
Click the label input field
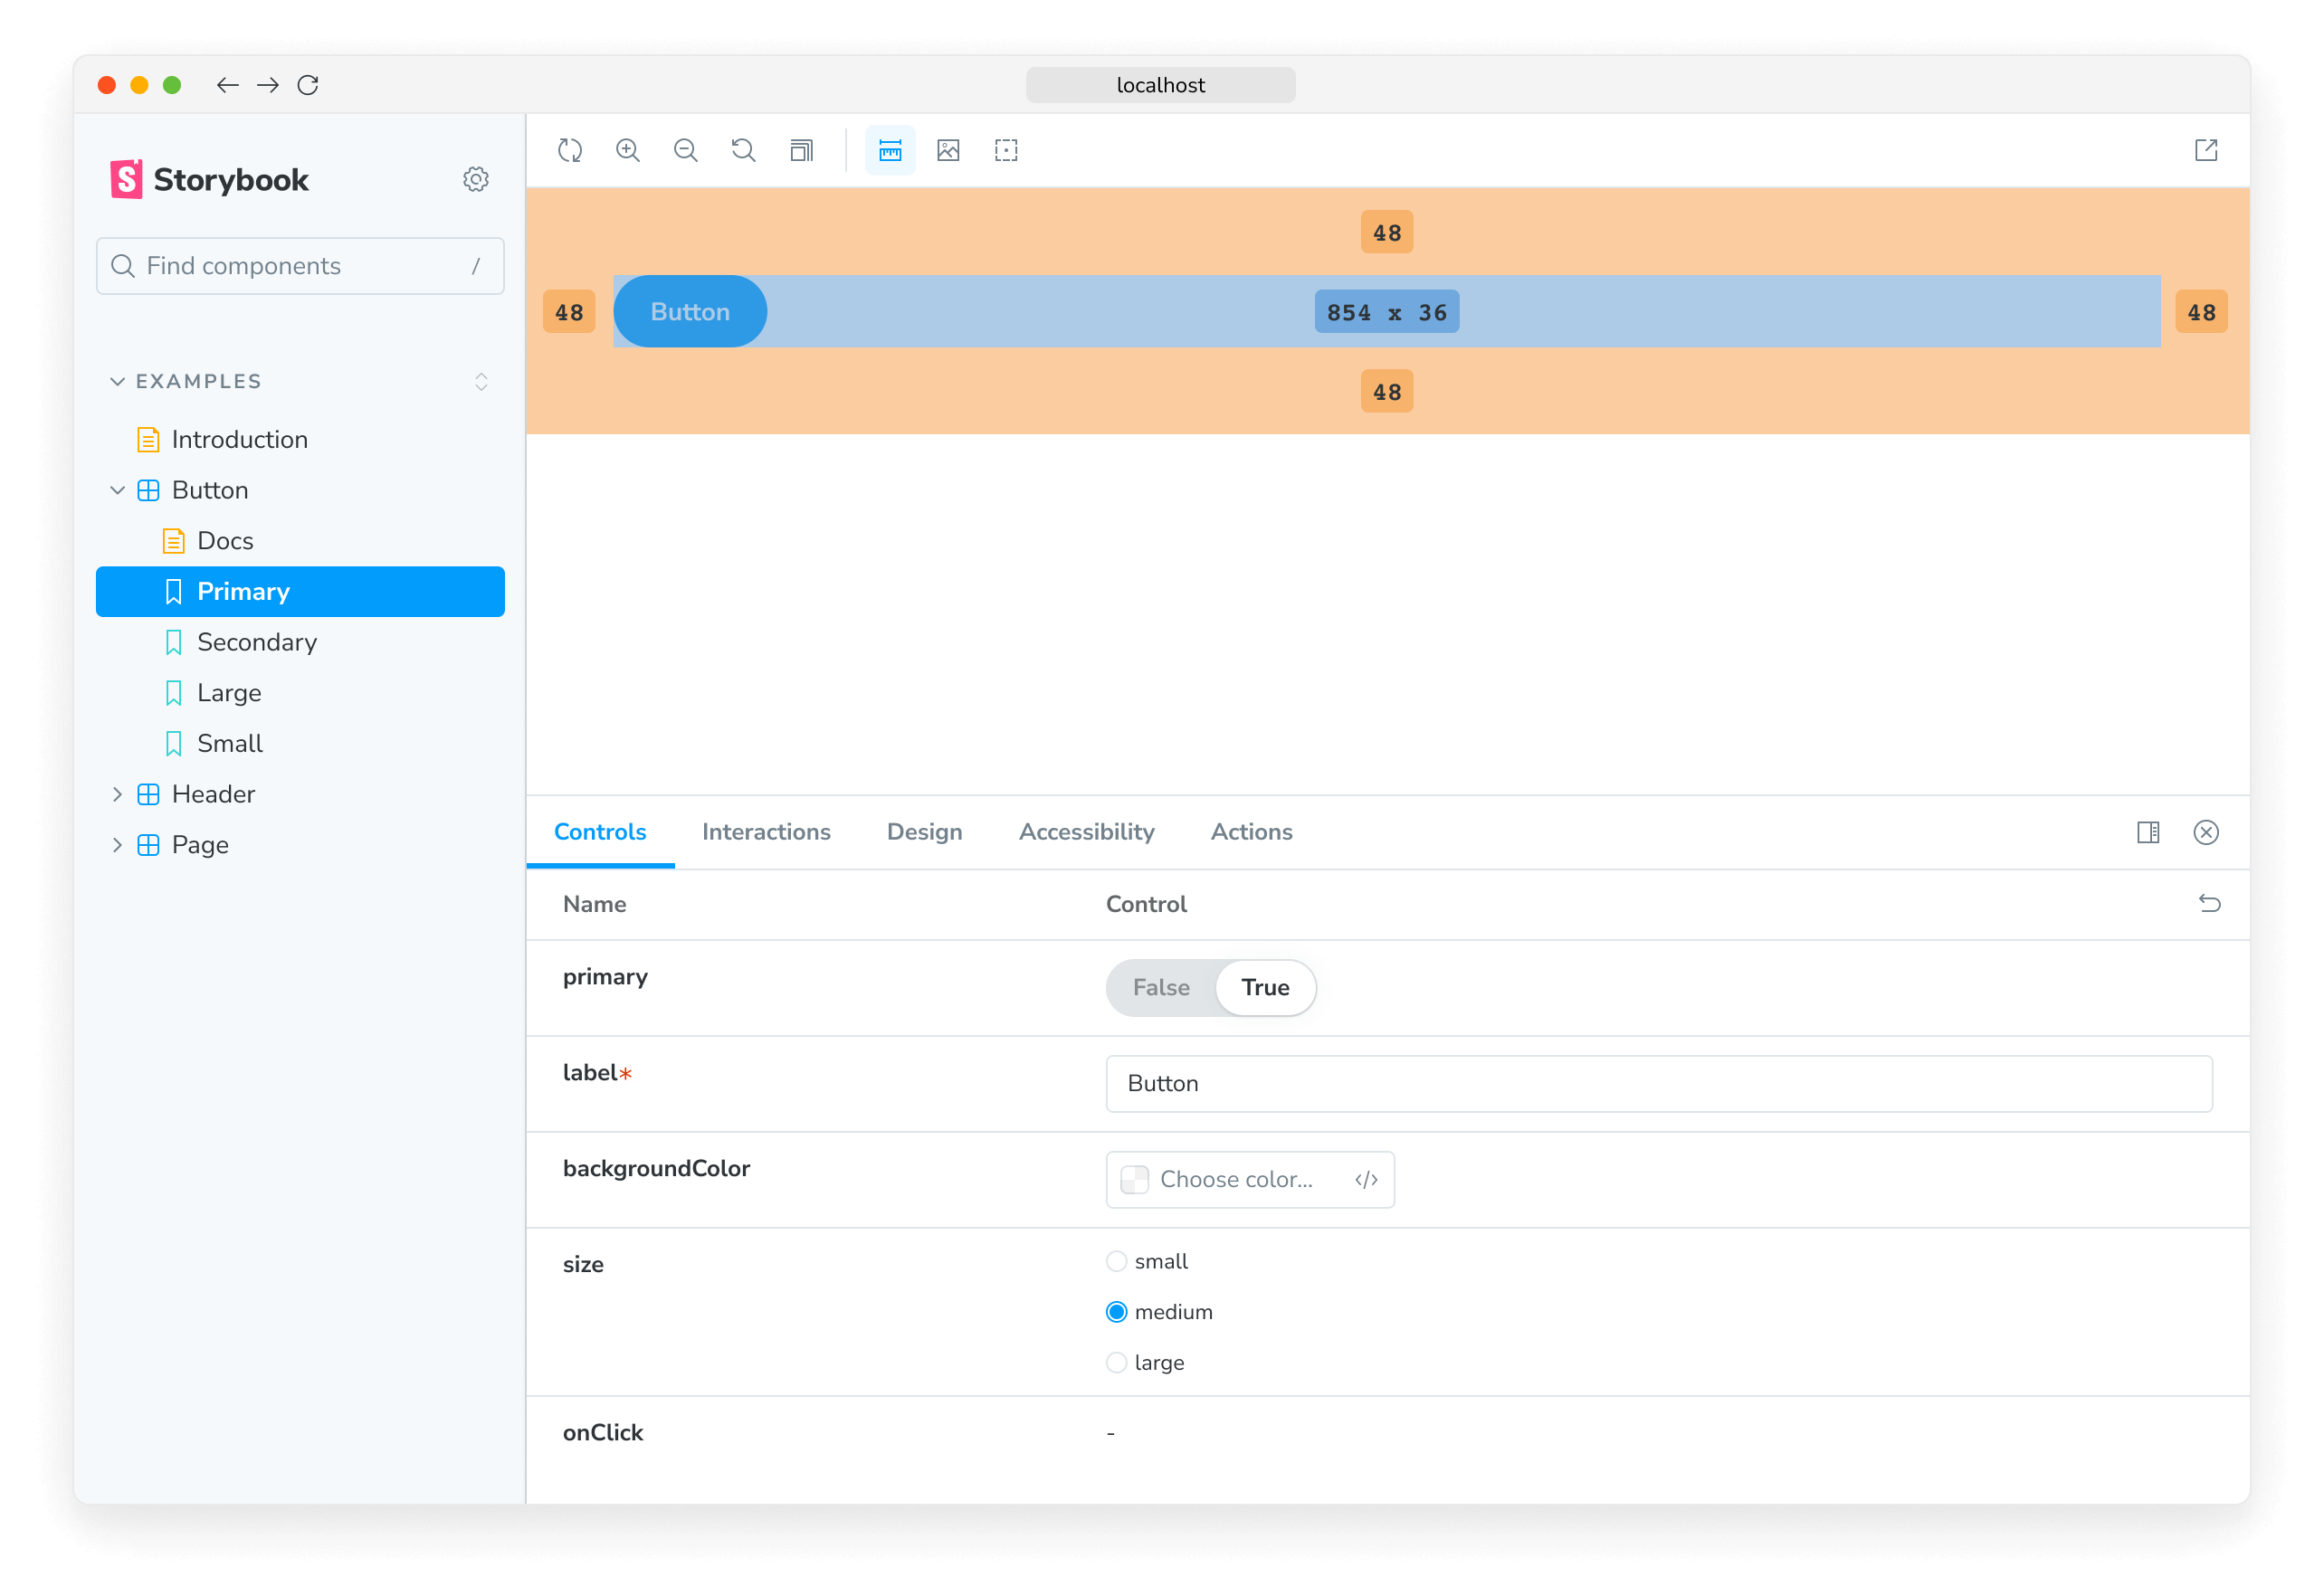pyautogui.click(x=1658, y=1082)
